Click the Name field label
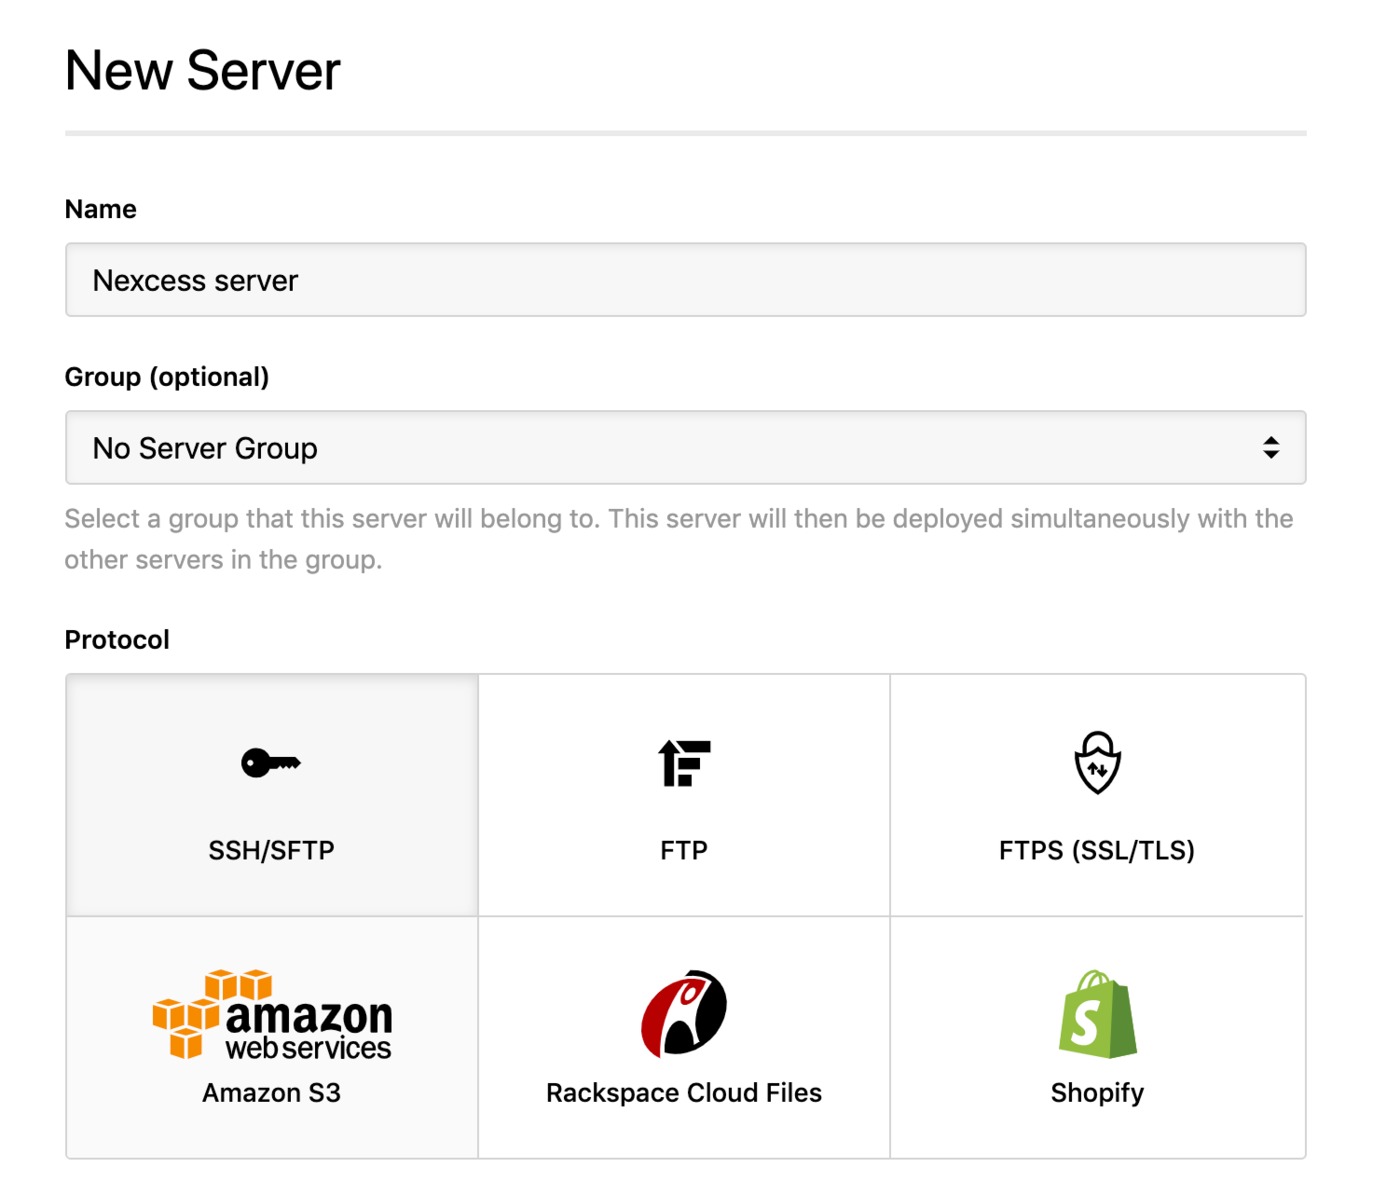Viewport: 1400px width, 1195px height. (101, 209)
